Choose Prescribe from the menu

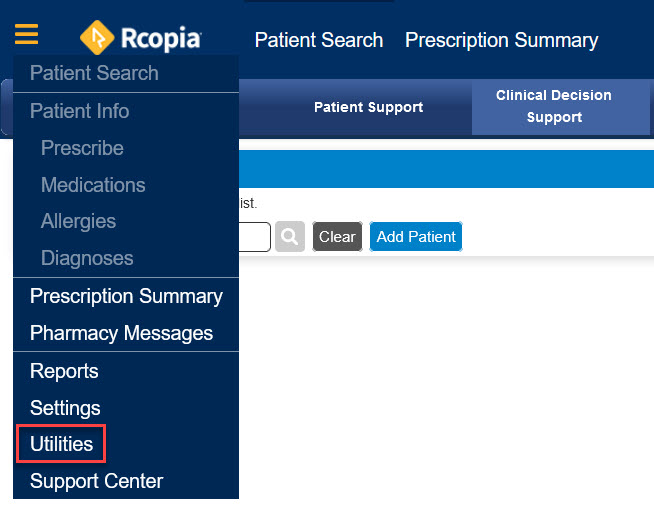pyautogui.click(x=82, y=148)
